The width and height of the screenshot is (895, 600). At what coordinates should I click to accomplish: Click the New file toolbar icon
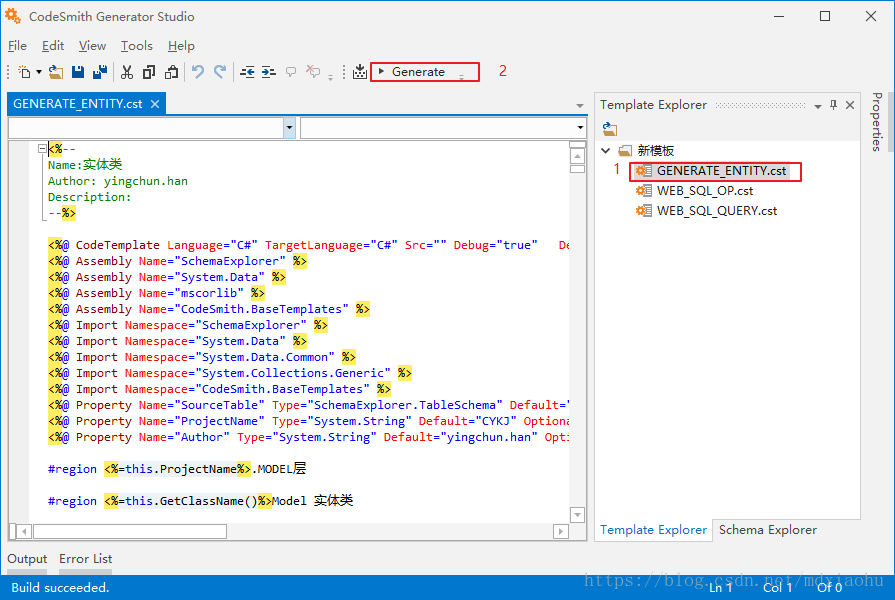(24, 72)
